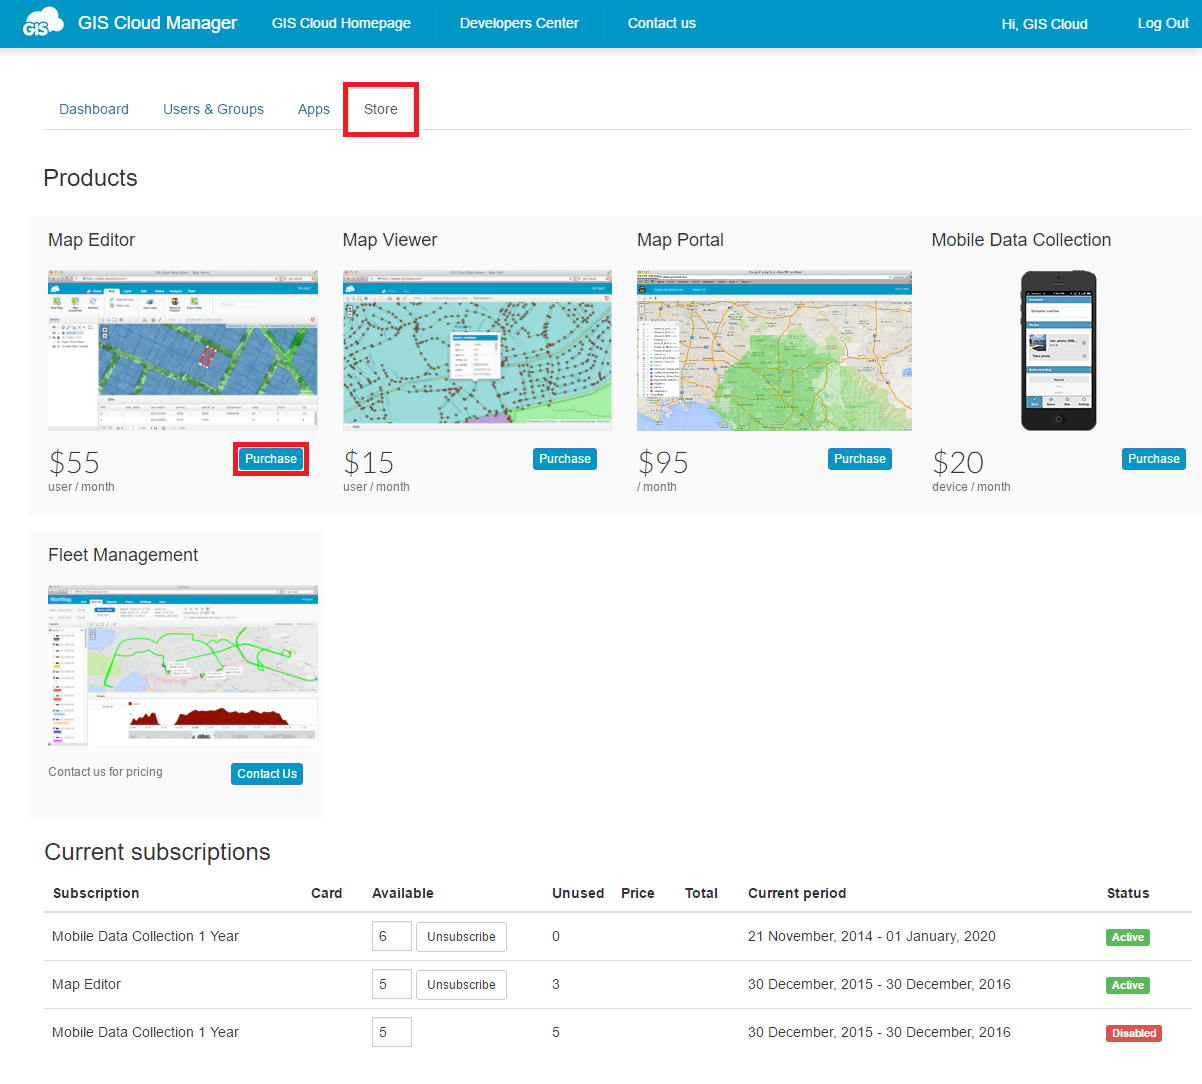Purchase the Map Editor product

271,459
